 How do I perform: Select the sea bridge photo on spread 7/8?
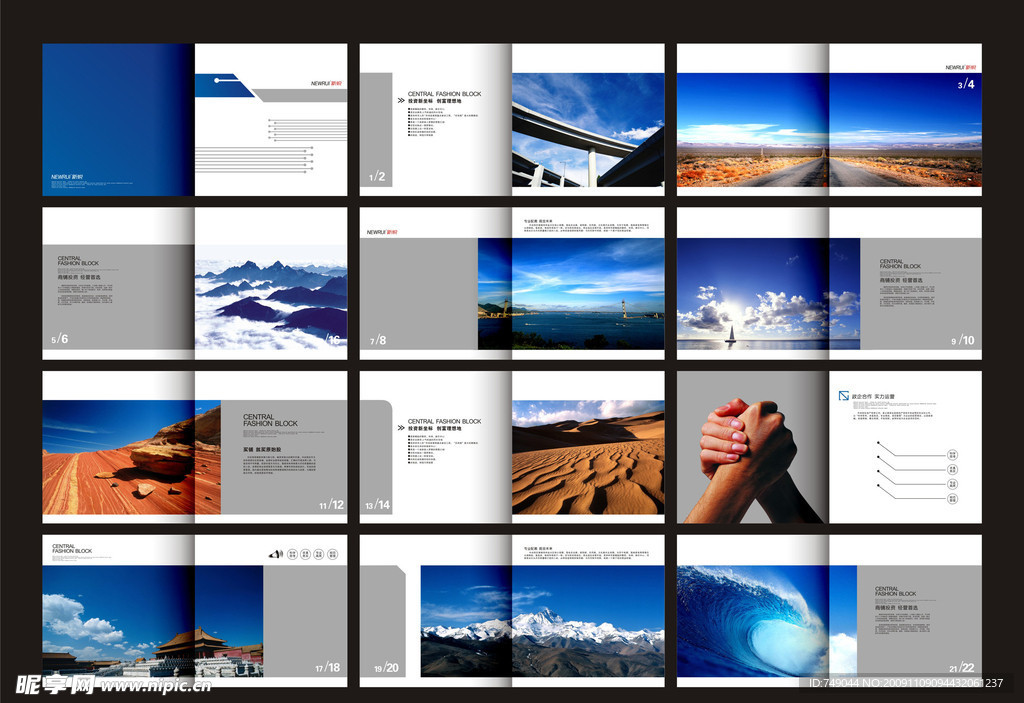coord(571,293)
